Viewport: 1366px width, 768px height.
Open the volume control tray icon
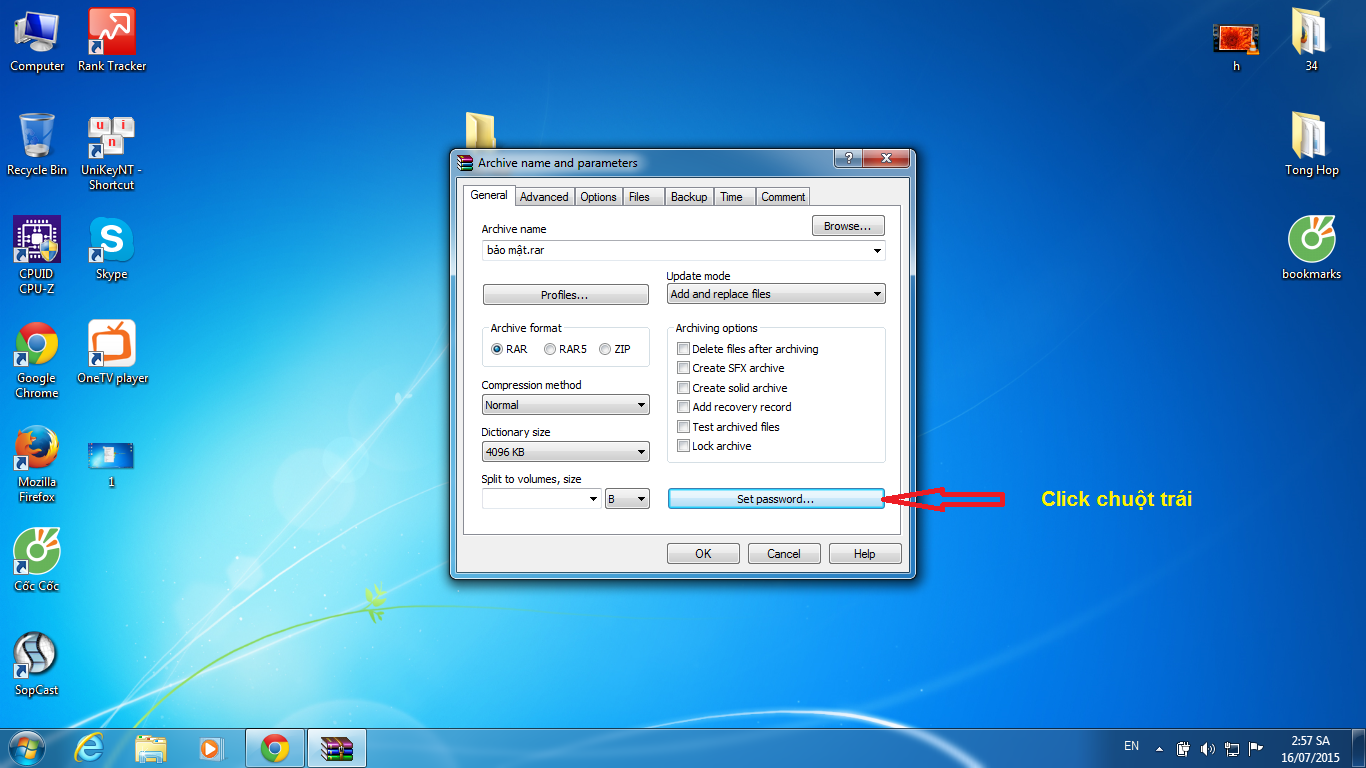point(1208,748)
